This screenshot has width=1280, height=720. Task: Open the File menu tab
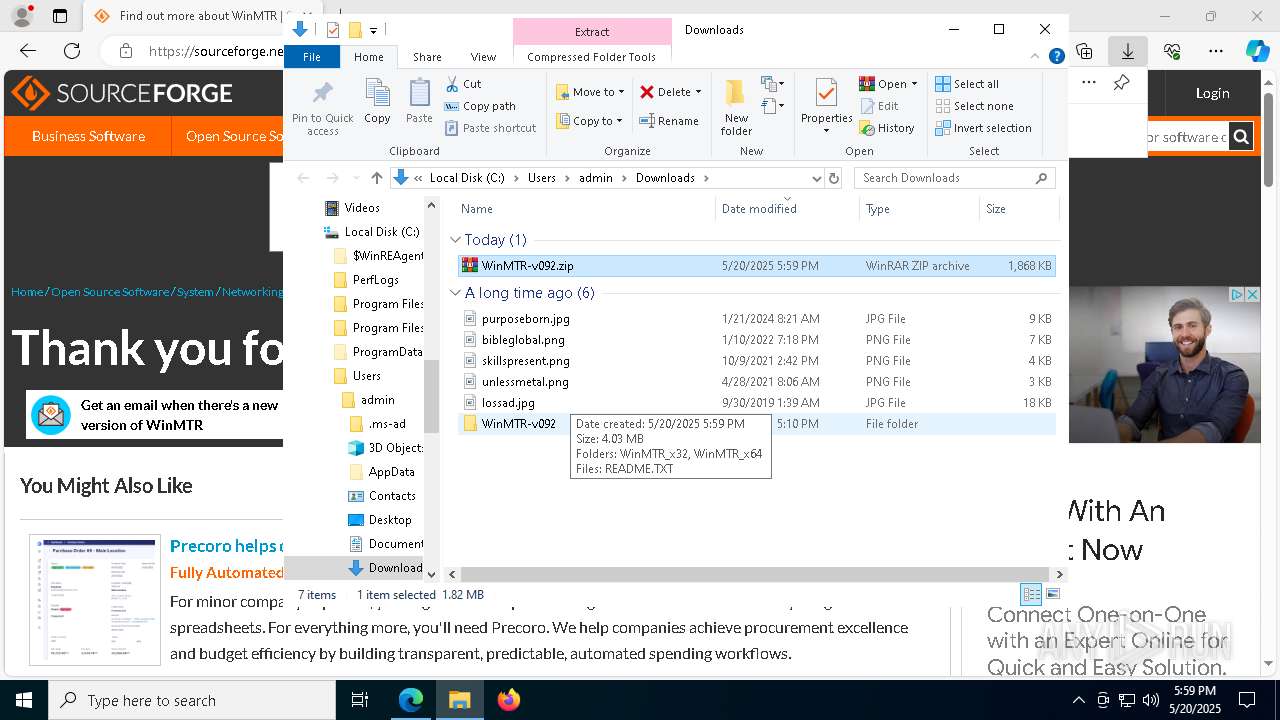click(312, 57)
